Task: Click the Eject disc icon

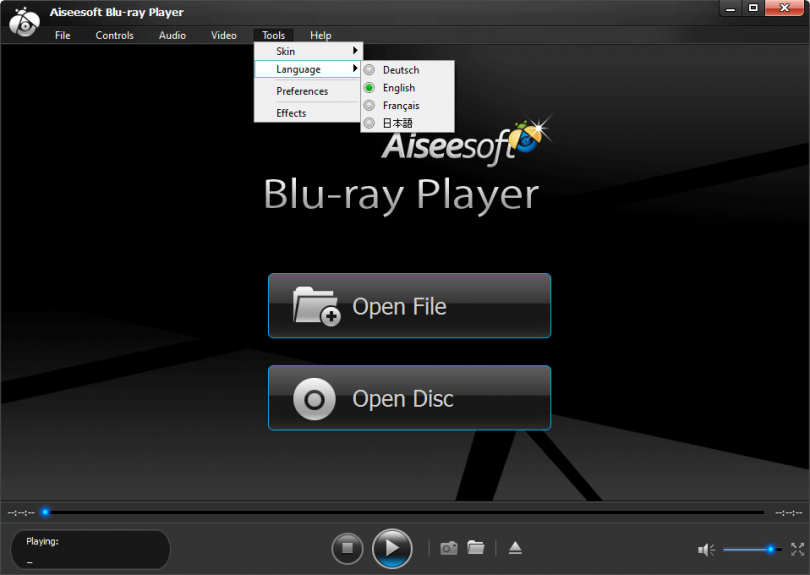Action: tap(515, 548)
